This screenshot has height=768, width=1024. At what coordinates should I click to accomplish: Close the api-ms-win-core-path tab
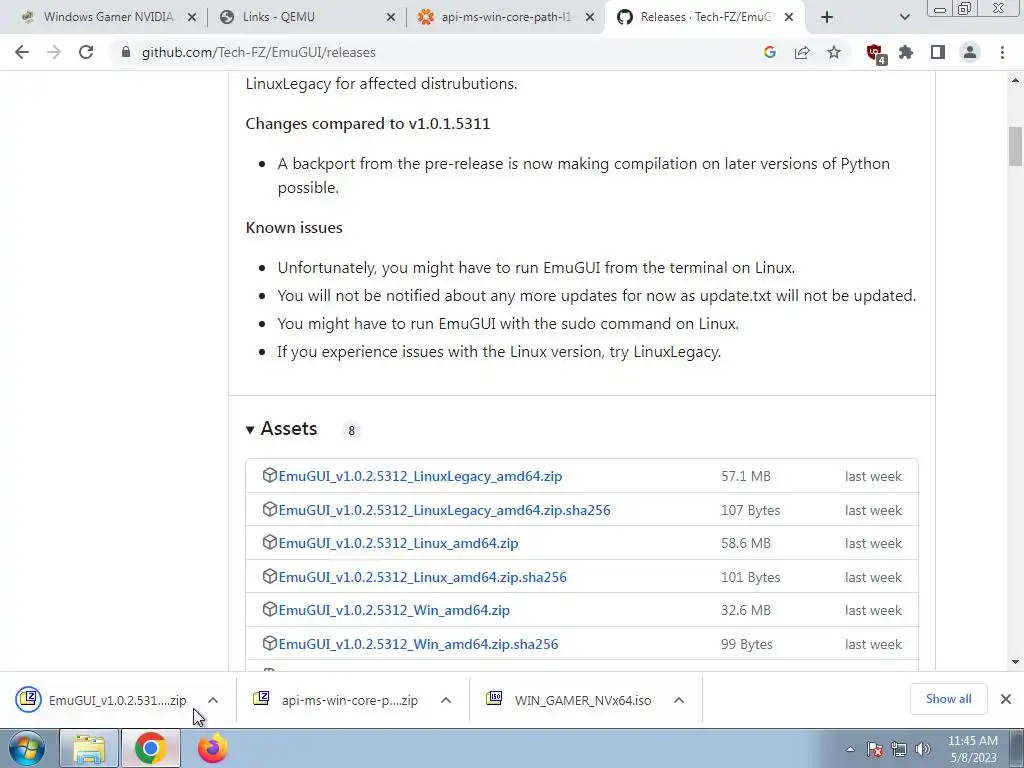[590, 17]
